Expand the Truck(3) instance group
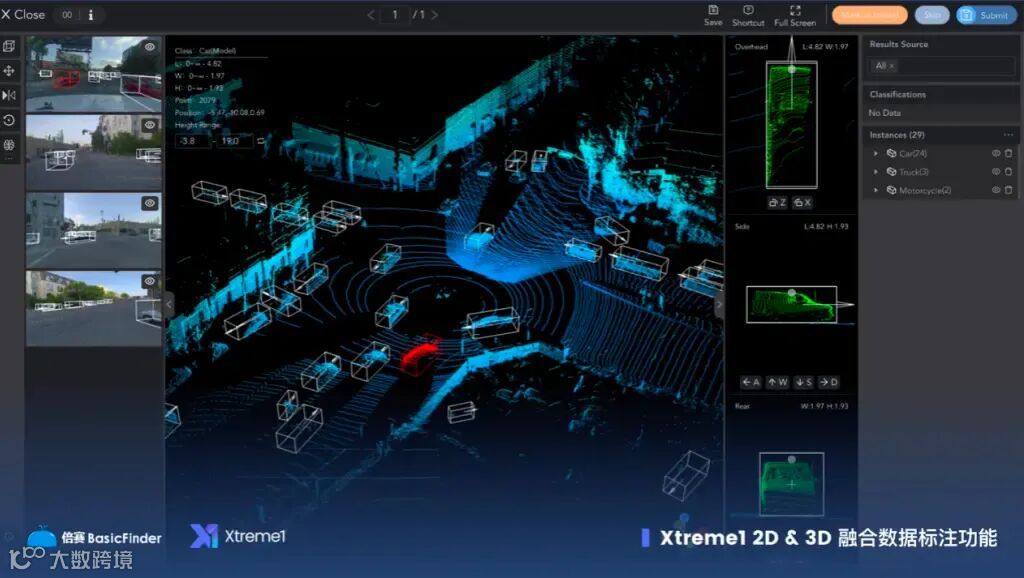The height and width of the screenshot is (578, 1024). (x=876, y=172)
